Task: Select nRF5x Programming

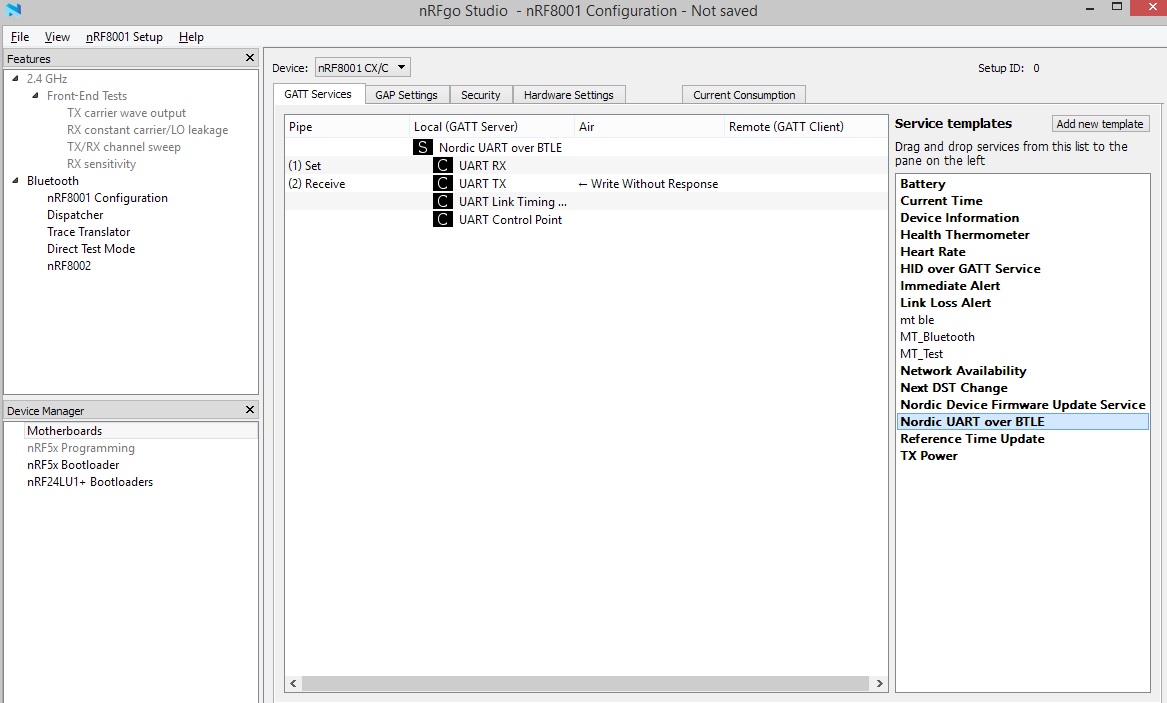Action: coord(81,448)
